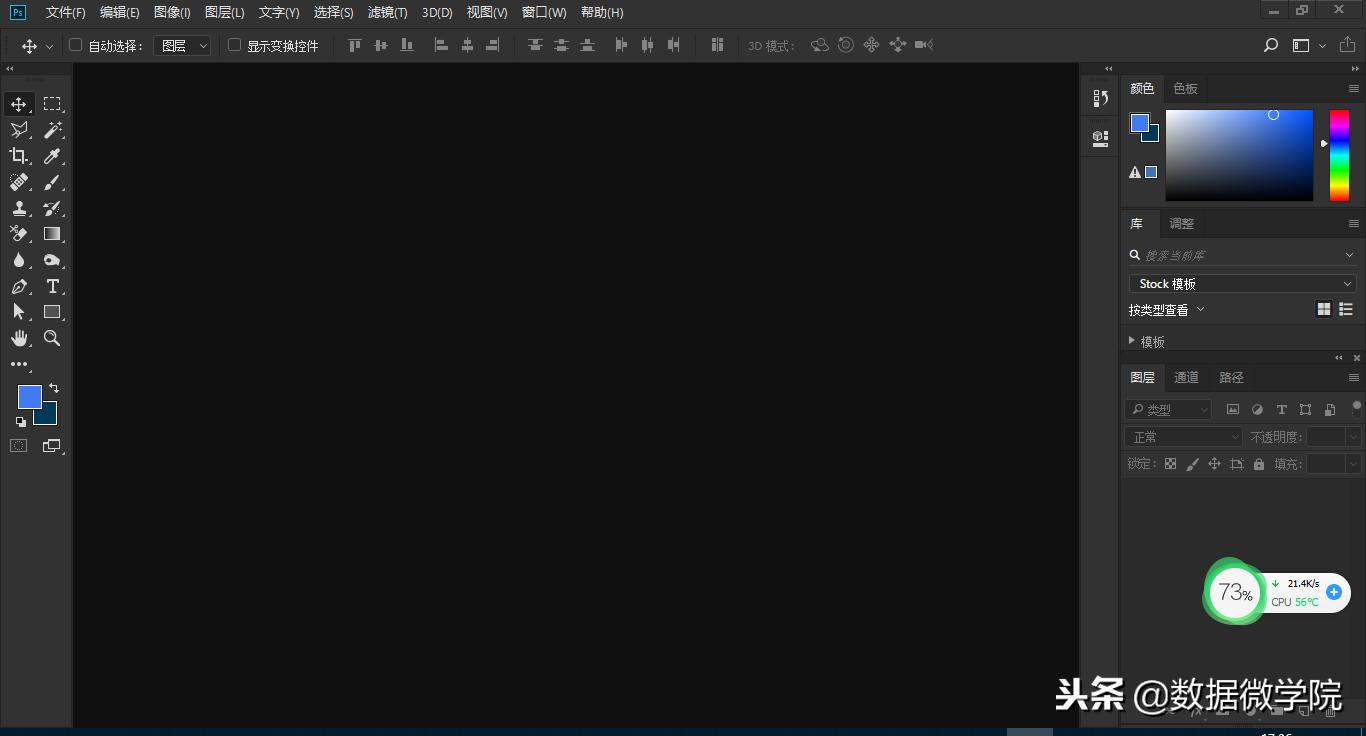Pick the Magic Wand tool
The height and width of the screenshot is (736, 1366).
click(52, 130)
